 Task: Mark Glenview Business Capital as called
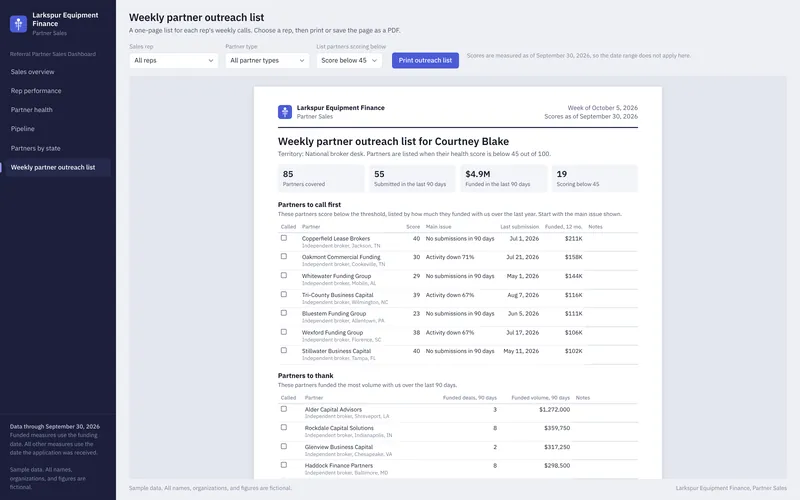tap(284, 446)
